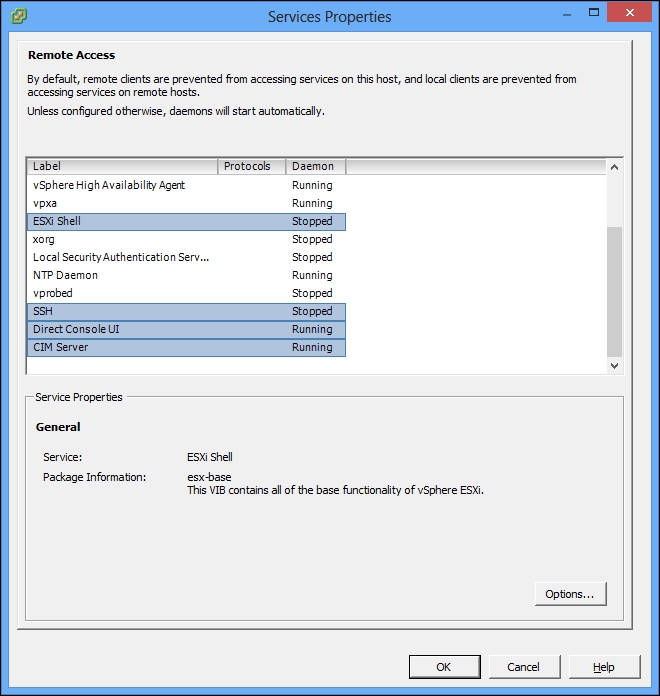Image resolution: width=660 pixels, height=696 pixels.
Task: Click Running status of CIM Server
Action: pyautogui.click(x=312, y=348)
